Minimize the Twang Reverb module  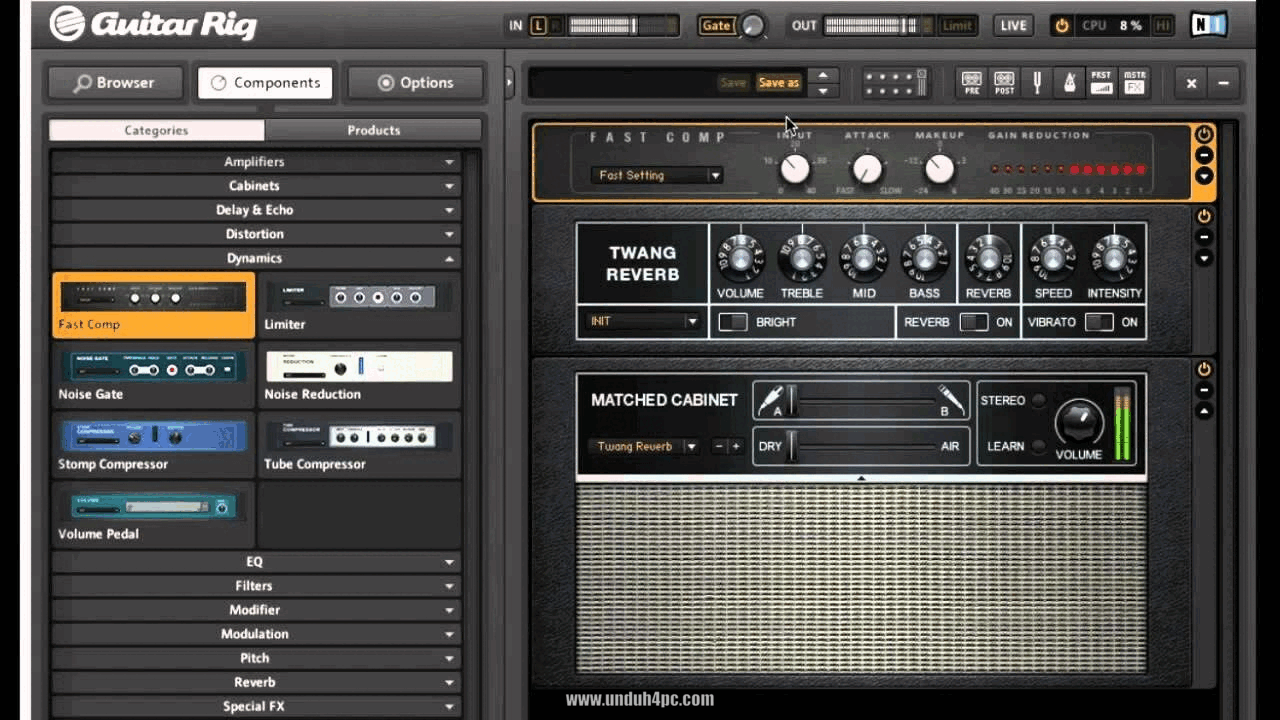(1204, 237)
